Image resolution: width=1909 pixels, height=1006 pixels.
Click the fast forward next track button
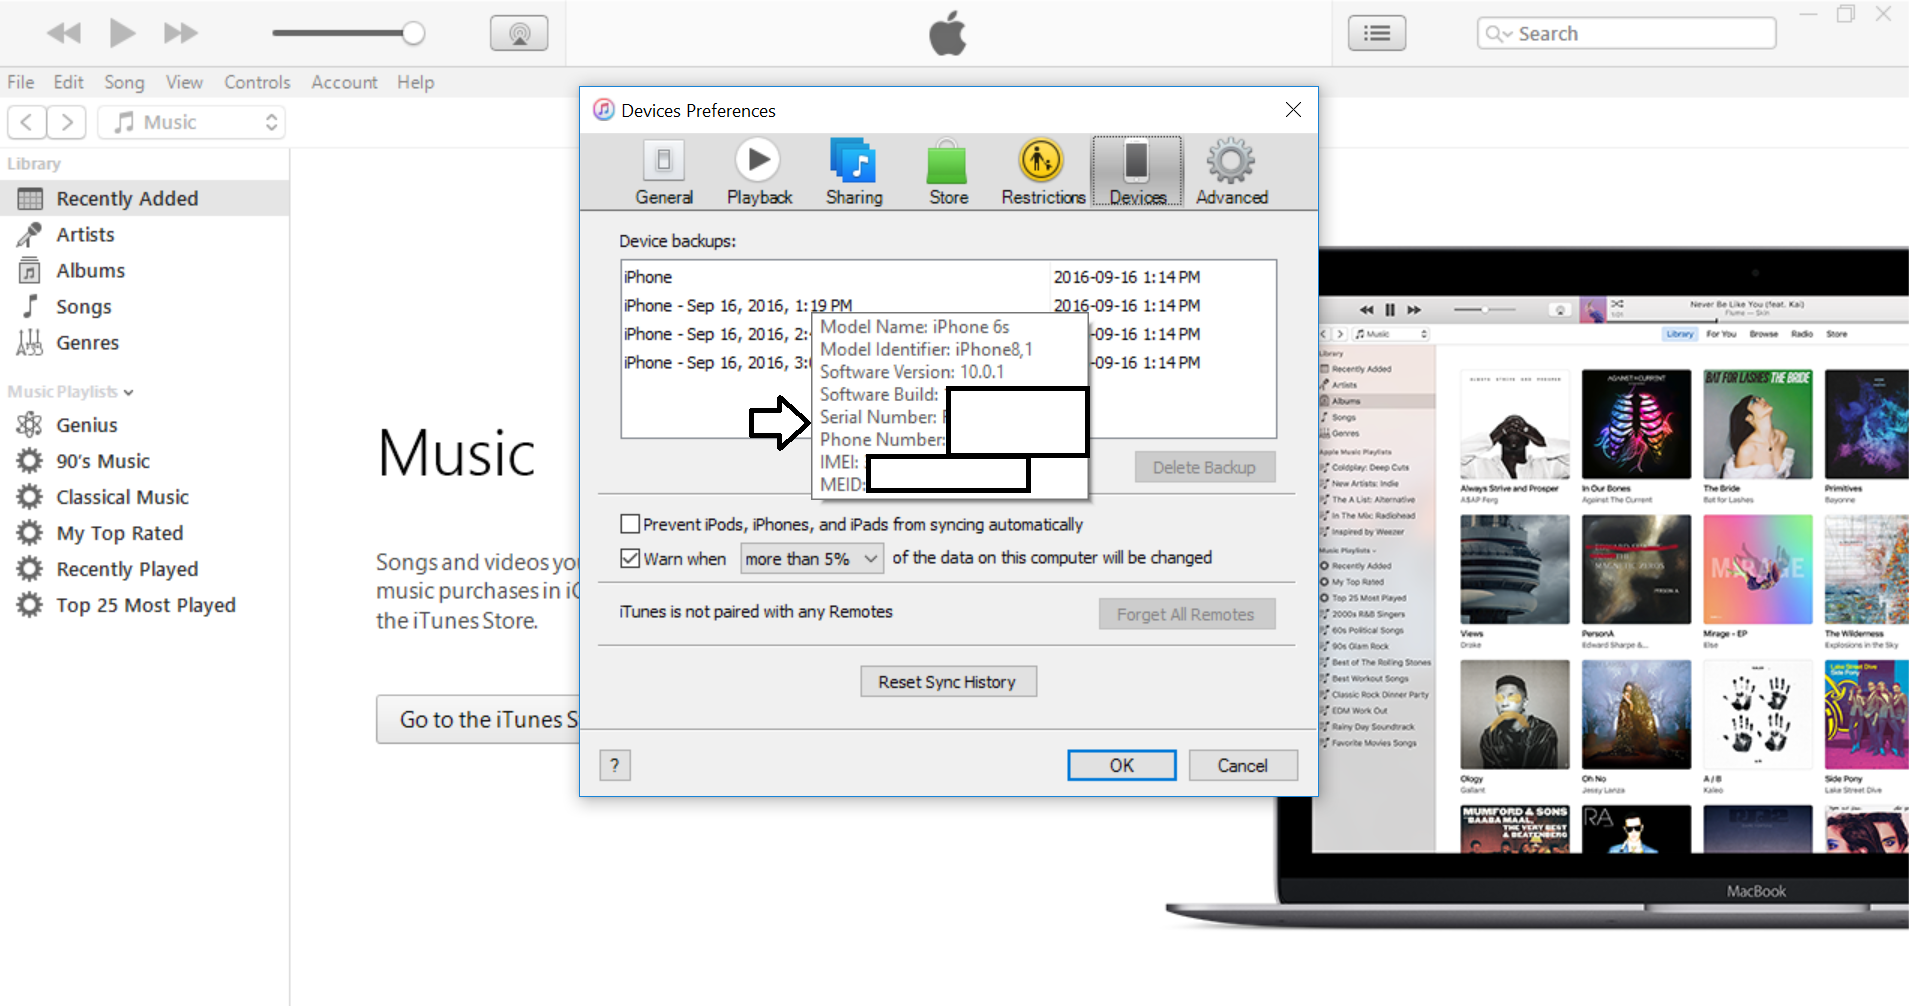pos(181,33)
